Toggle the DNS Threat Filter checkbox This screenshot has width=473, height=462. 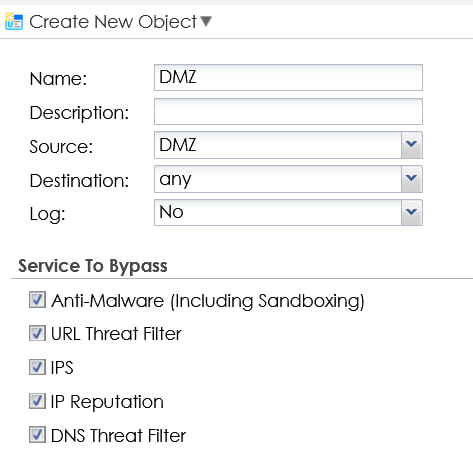coord(37,435)
